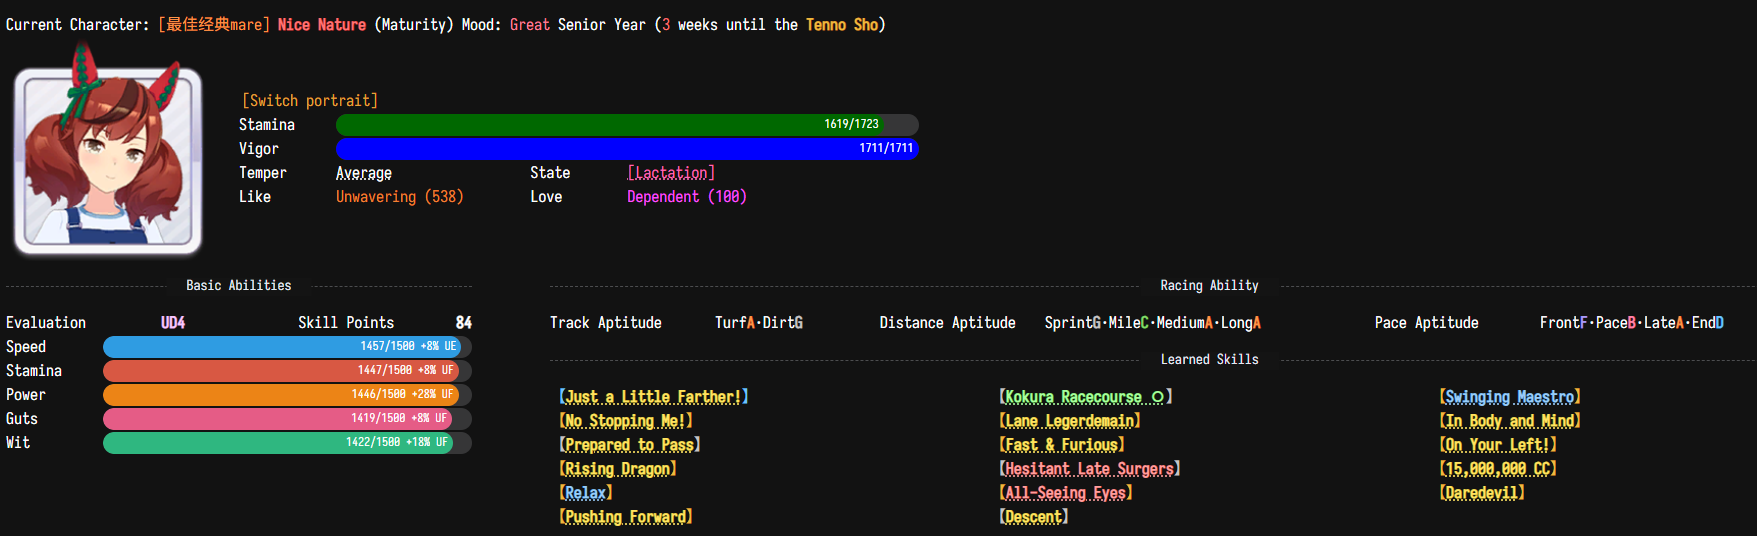This screenshot has height=536, width=1757.
Task: Click the Relax skill
Action: tap(586, 493)
